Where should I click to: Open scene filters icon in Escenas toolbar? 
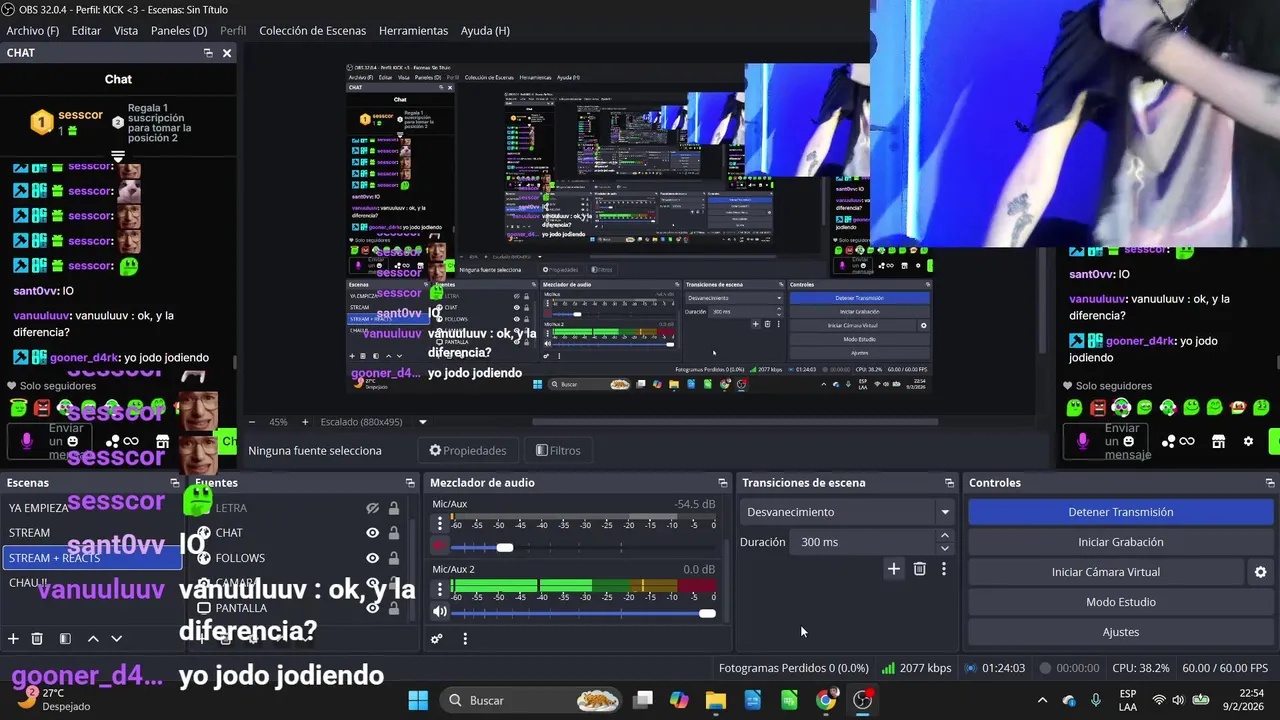(x=65, y=638)
